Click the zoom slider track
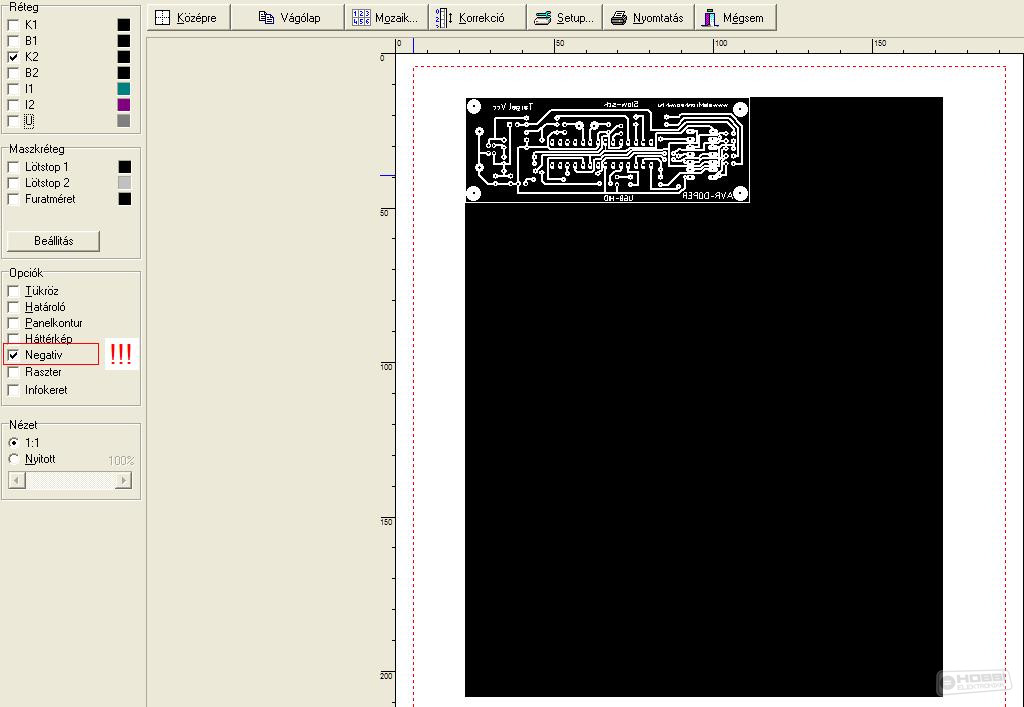 click(71, 480)
